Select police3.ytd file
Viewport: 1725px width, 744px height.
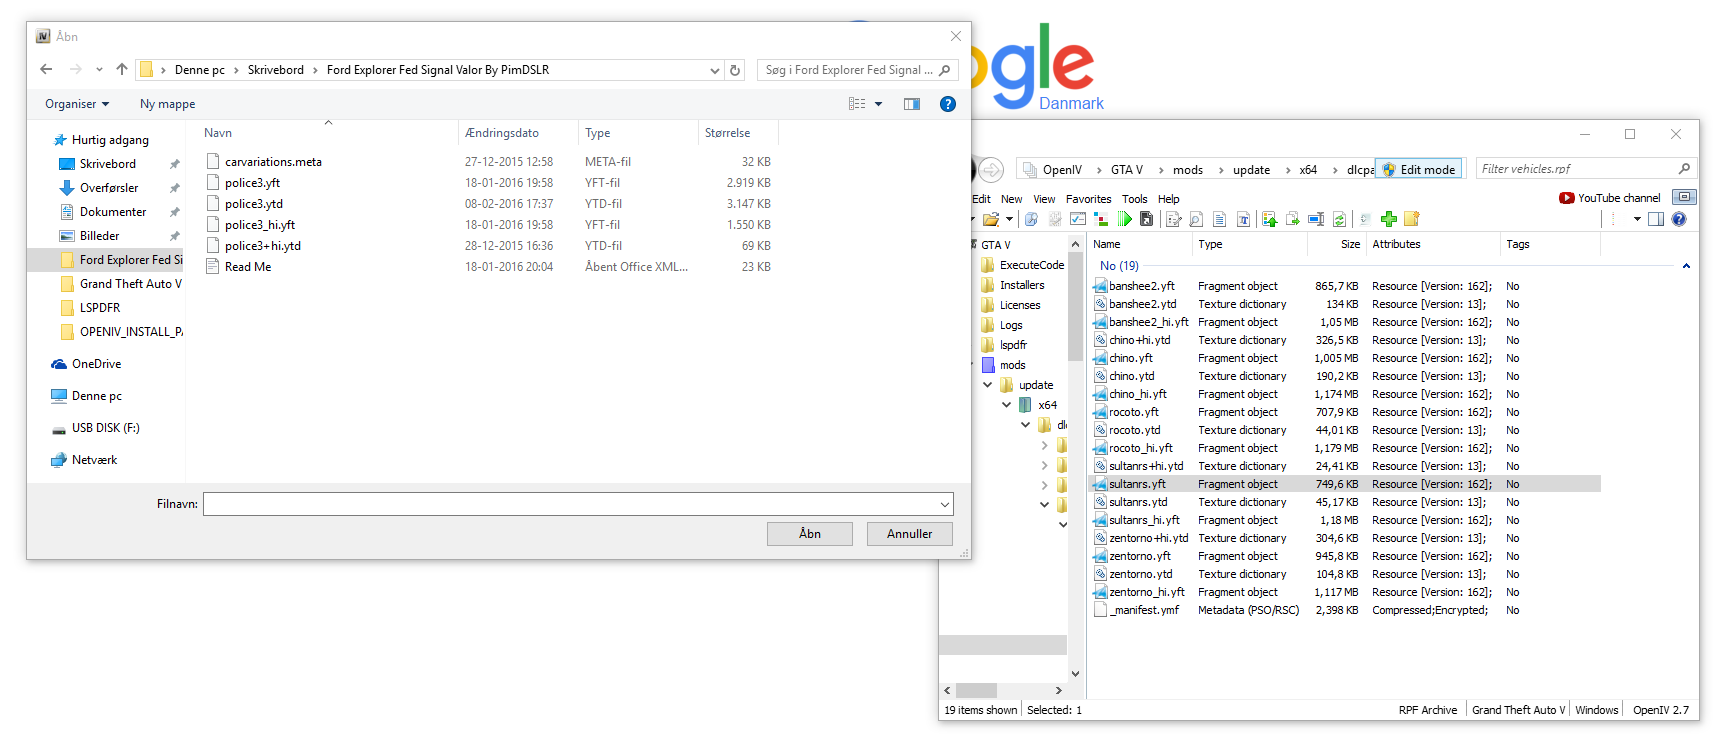[254, 204]
